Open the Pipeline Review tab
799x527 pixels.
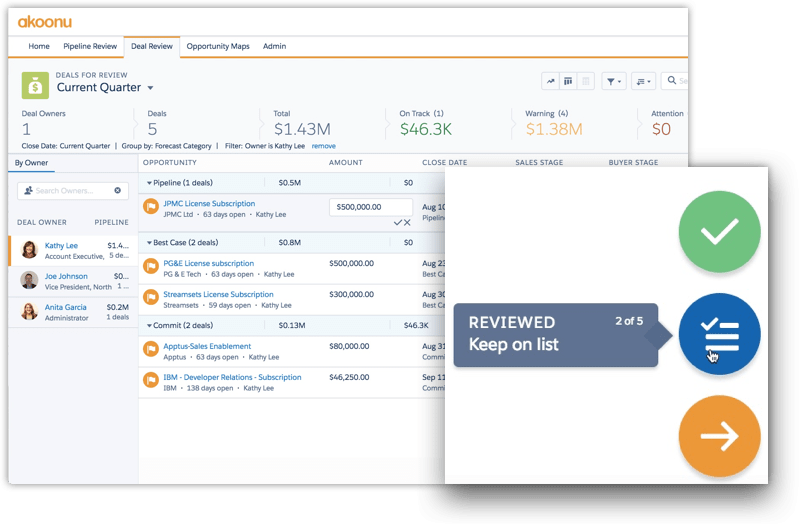90,46
